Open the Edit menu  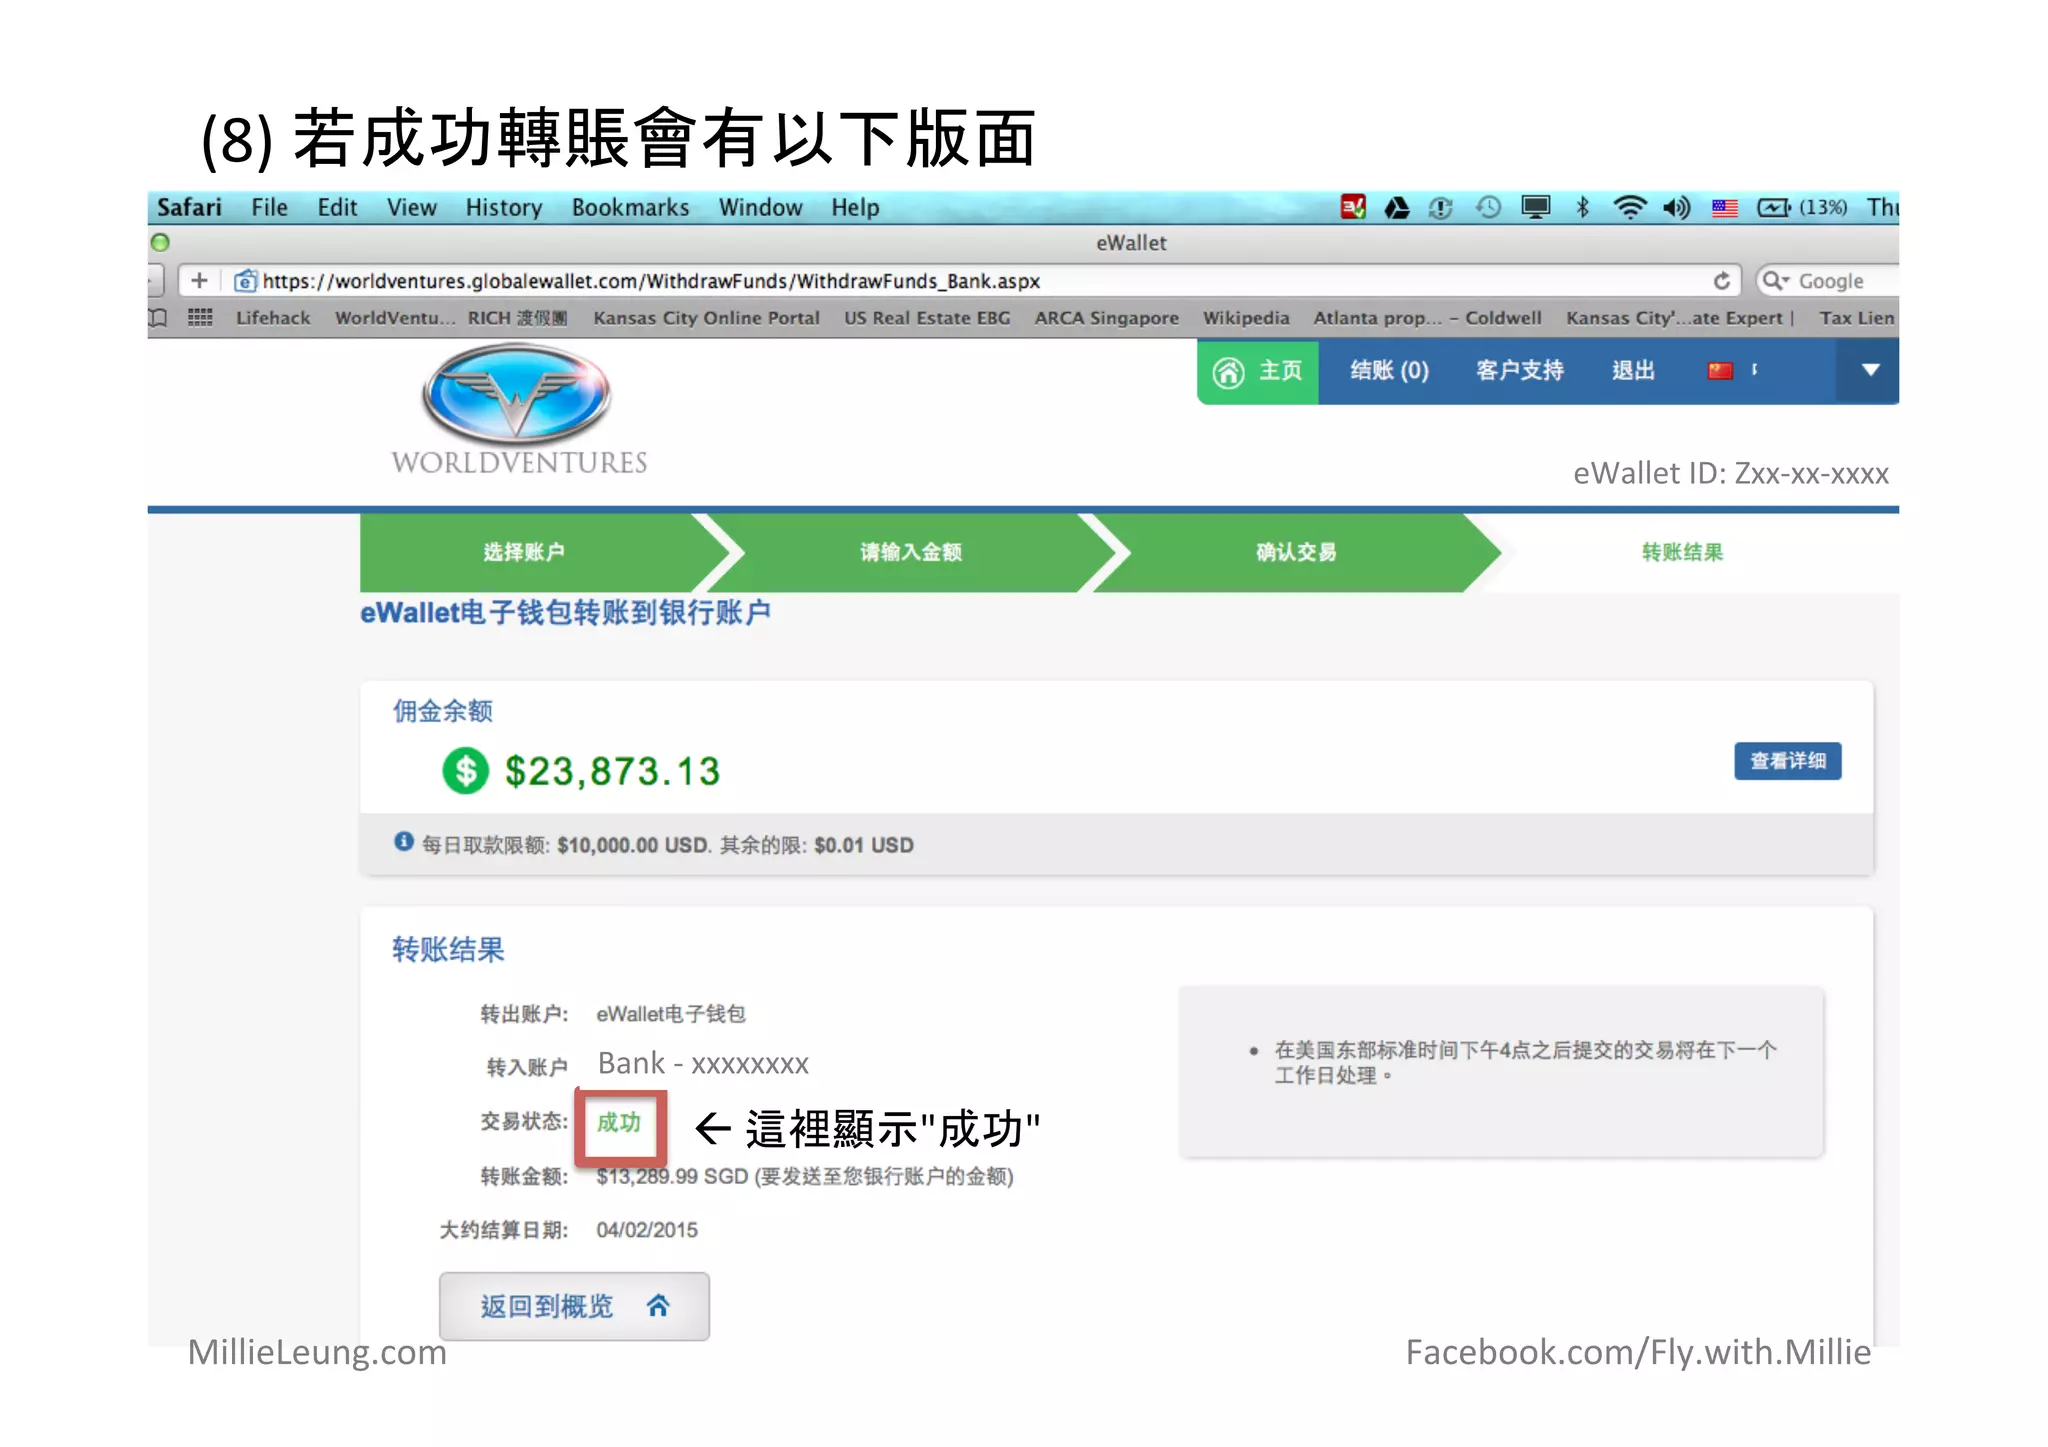click(x=337, y=207)
